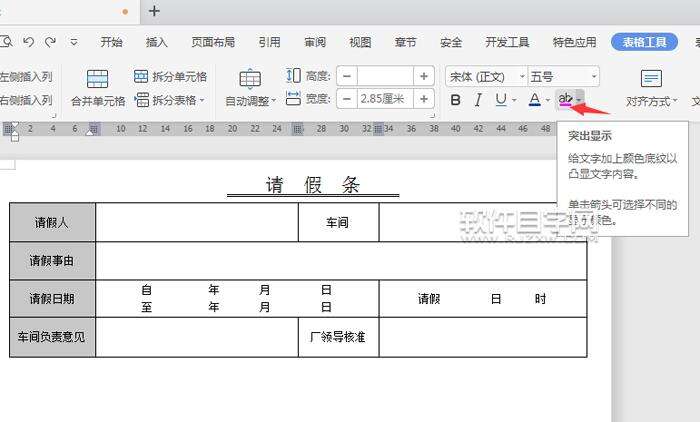
Task: Open the 安全 tab
Action: pos(451,42)
